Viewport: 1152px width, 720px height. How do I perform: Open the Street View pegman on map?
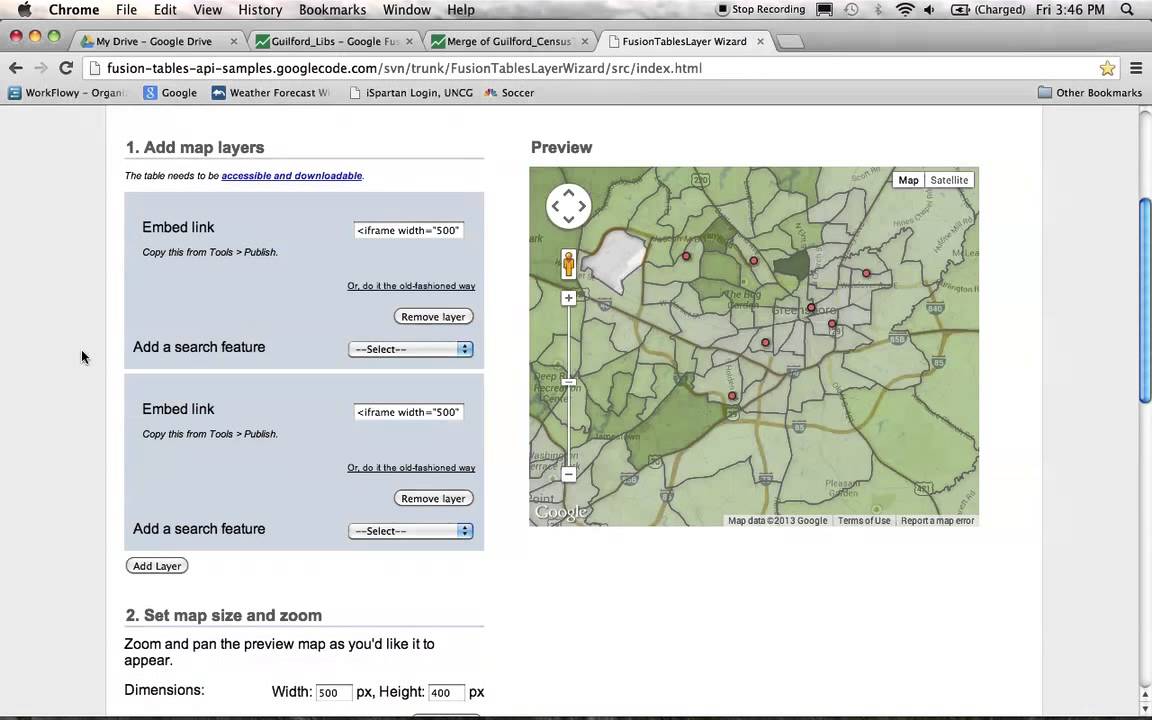click(569, 264)
